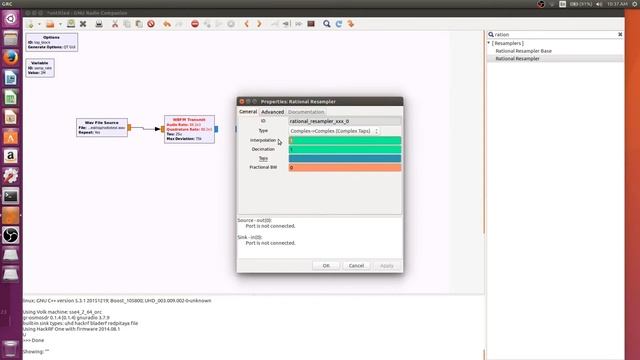This screenshot has width=640, height=360.
Task: Switch to the General tab
Action: [248, 111]
